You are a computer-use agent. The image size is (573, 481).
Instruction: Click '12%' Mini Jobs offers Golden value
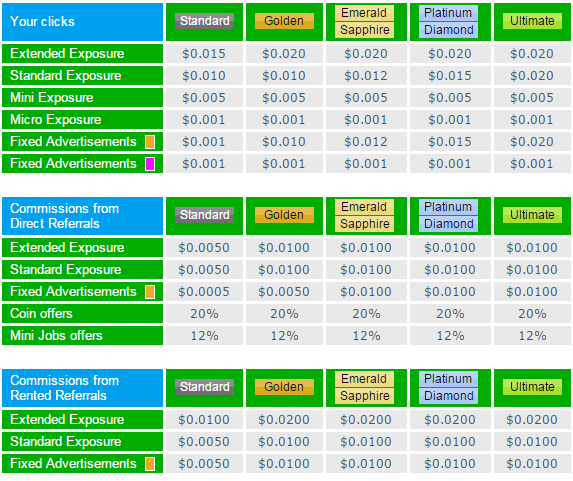pyautogui.click(x=284, y=336)
